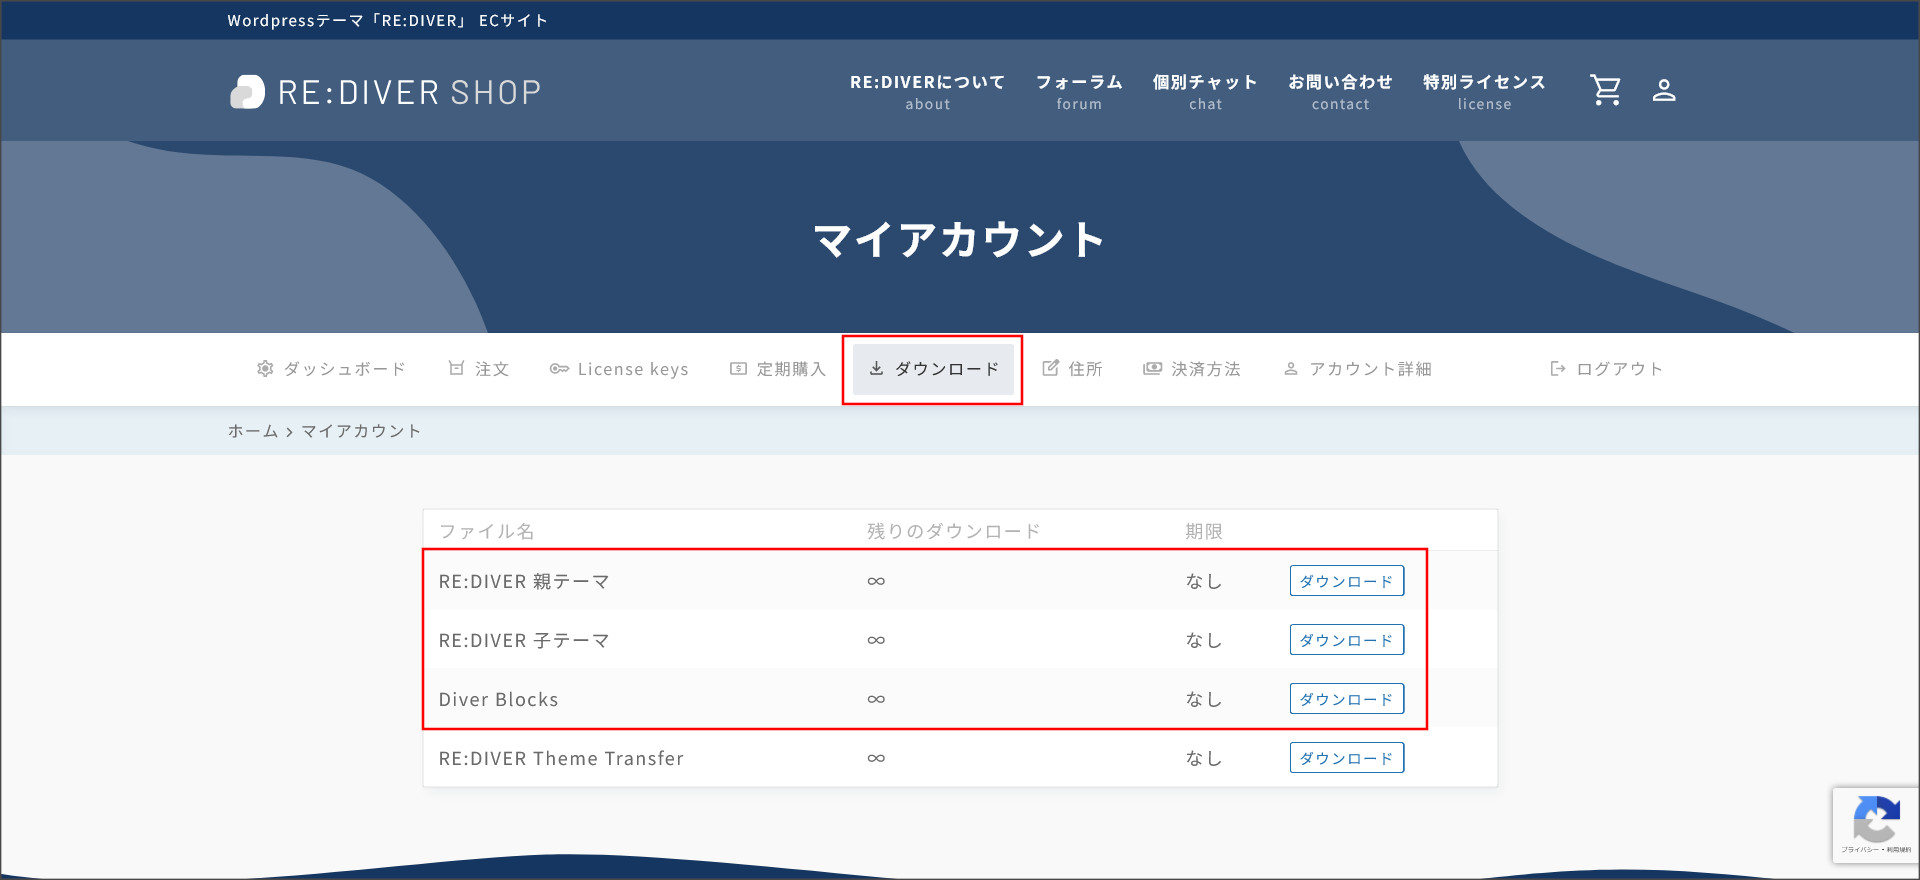Download the RE:DIVER 親テーマ file
Viewport: 1920px width, 880px height.
click(1346, 581)
